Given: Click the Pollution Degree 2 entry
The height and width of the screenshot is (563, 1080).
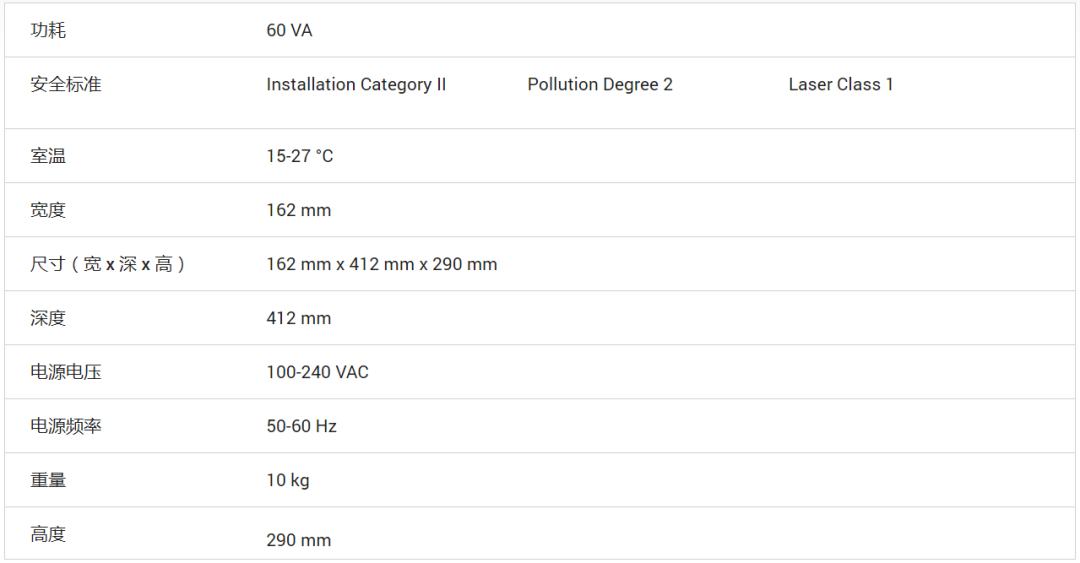Looking at the screenshot, I should (x=600, y=85).
